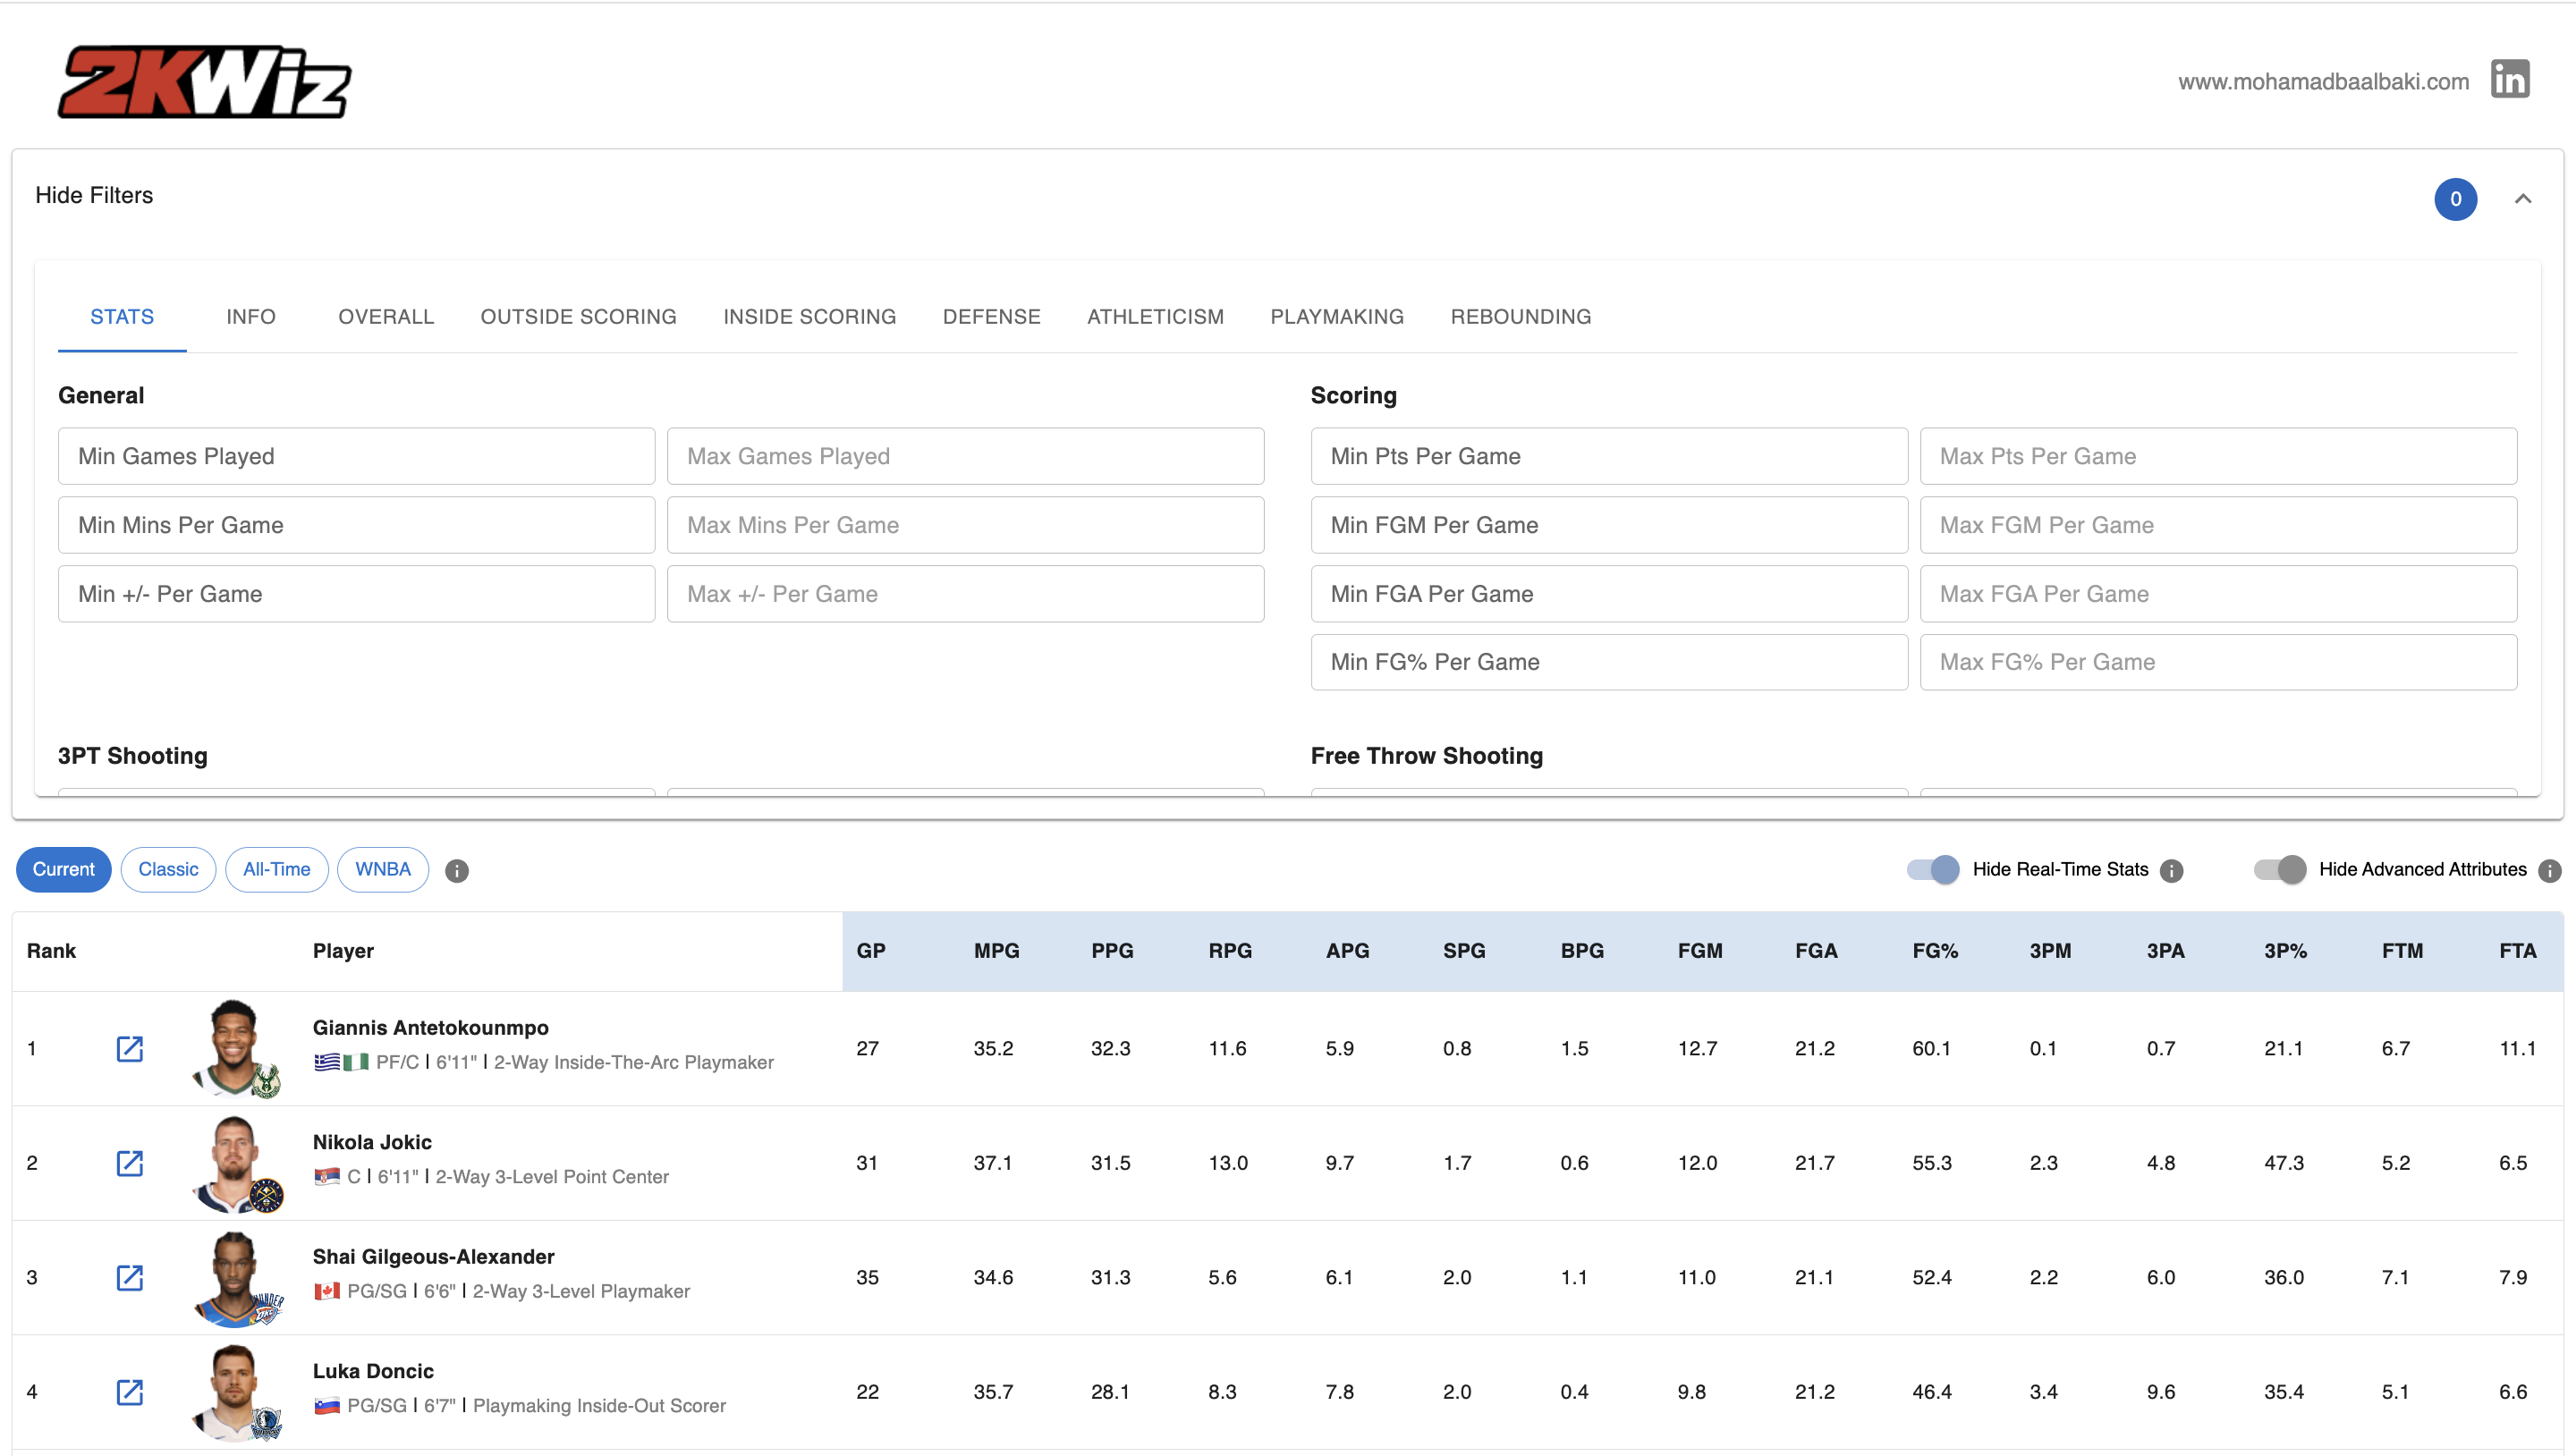Click the active filters count badge

(2455, 199)
